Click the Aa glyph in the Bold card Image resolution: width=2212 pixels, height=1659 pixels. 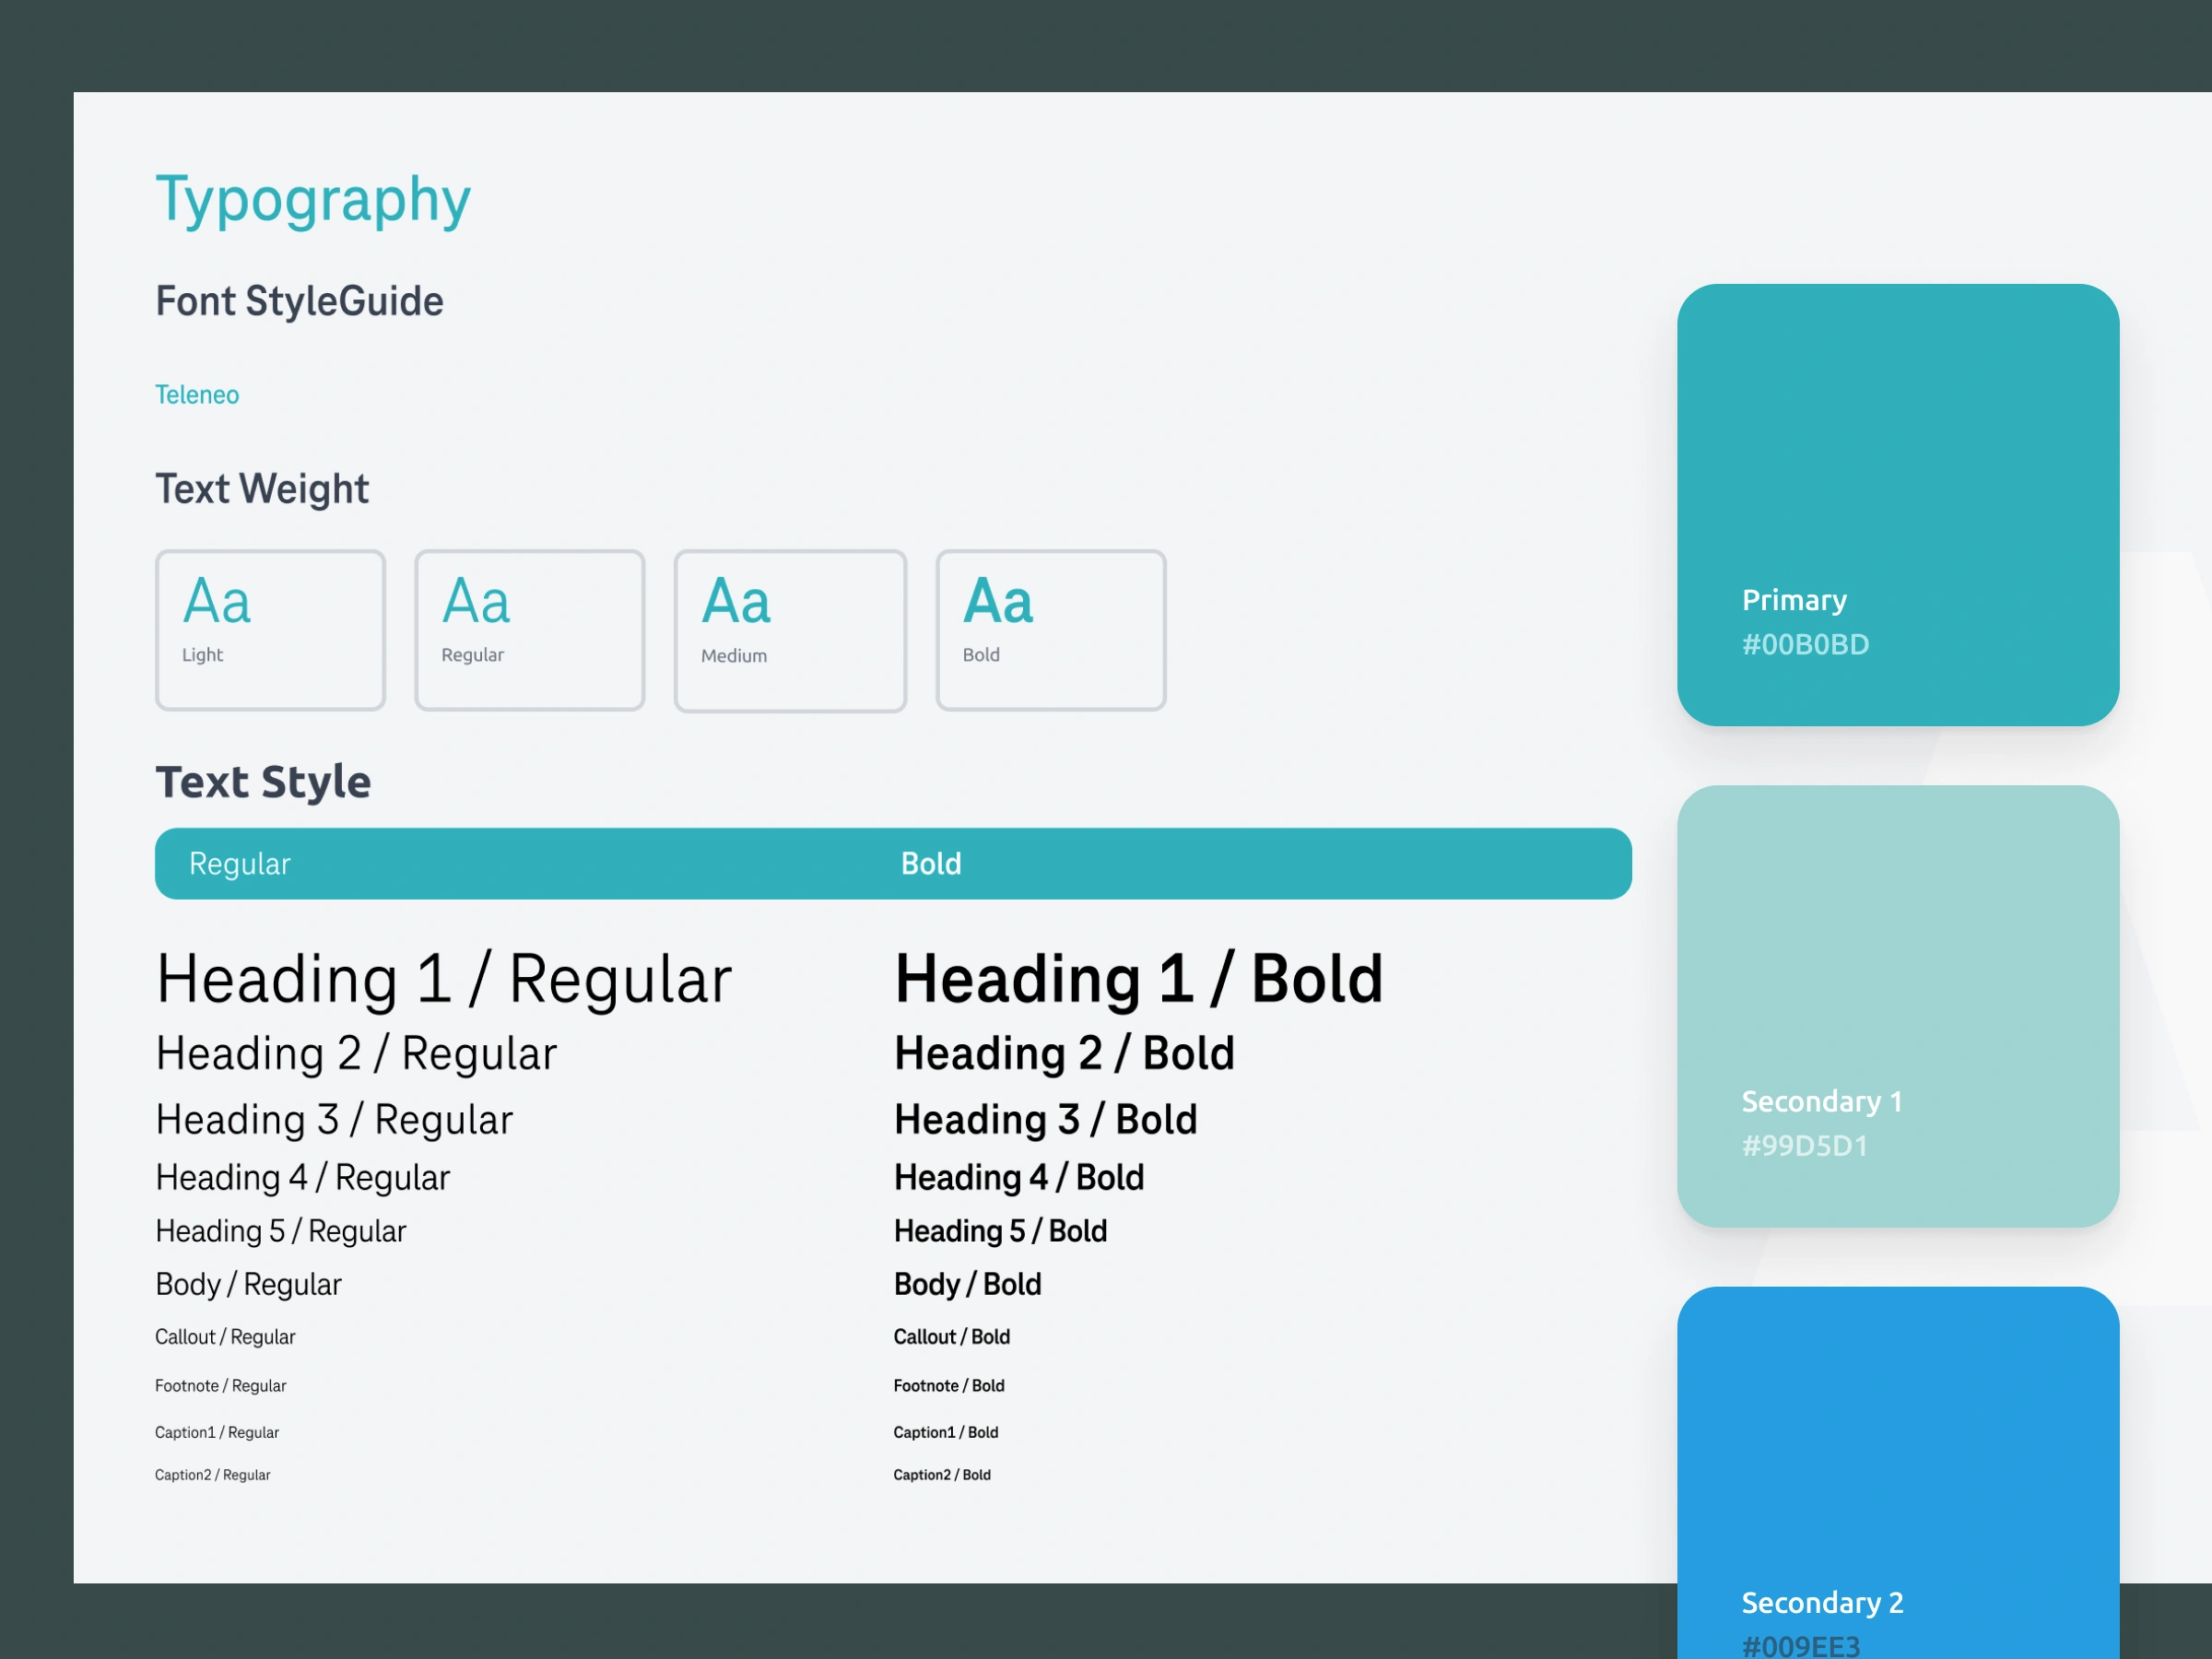click(997, 601)
